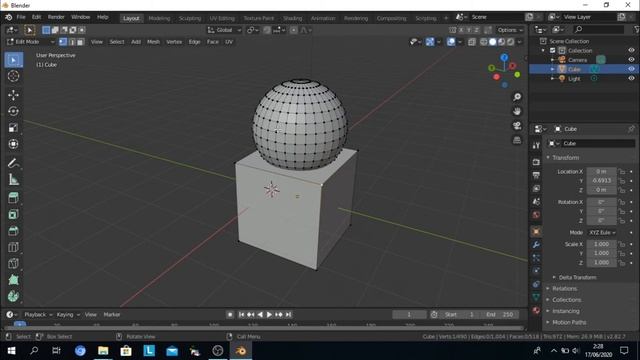The height and width of the screenshot is (360, 640).
Task: Lock the Location X value
Action: coord(622,171)
